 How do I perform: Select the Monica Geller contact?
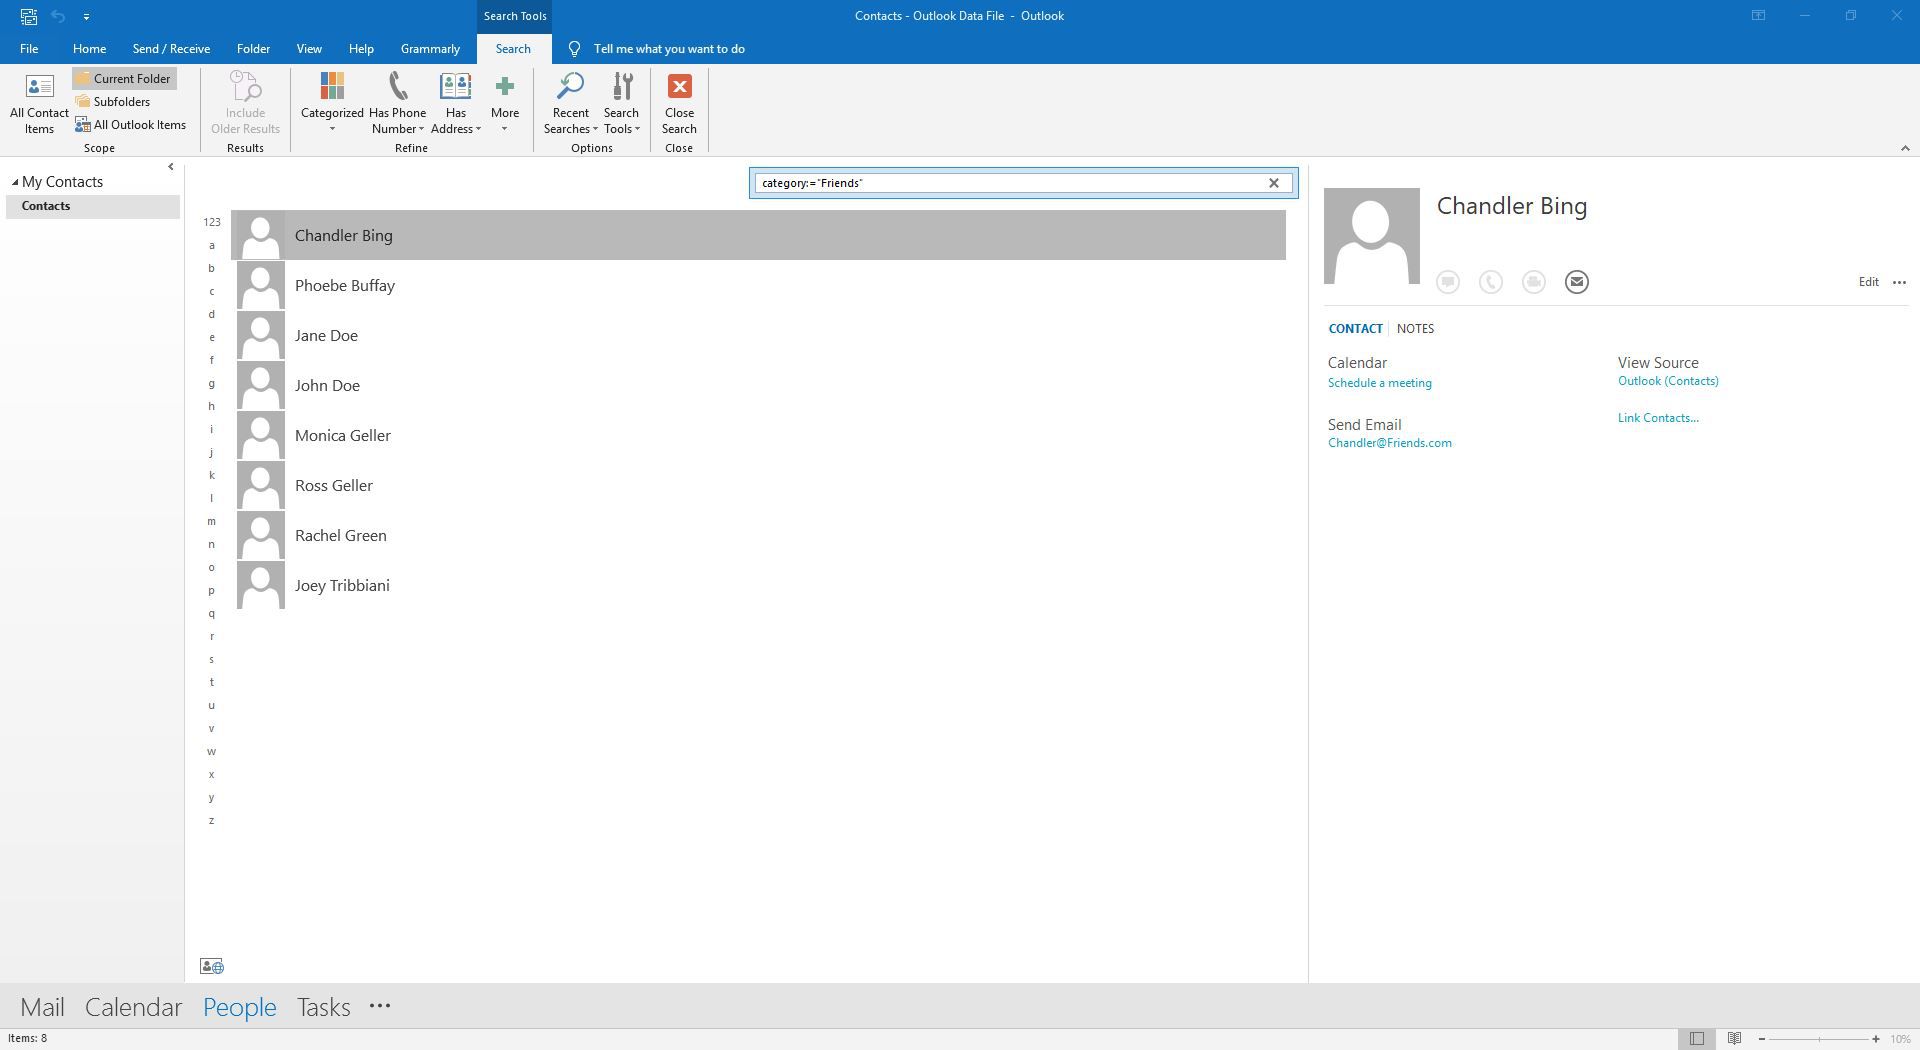[760, 435]
